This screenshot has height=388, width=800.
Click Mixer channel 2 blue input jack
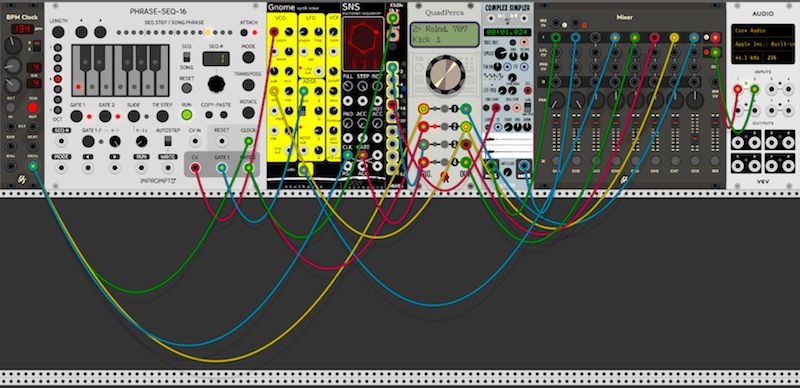pyautogui.click(x=576, y=37)
